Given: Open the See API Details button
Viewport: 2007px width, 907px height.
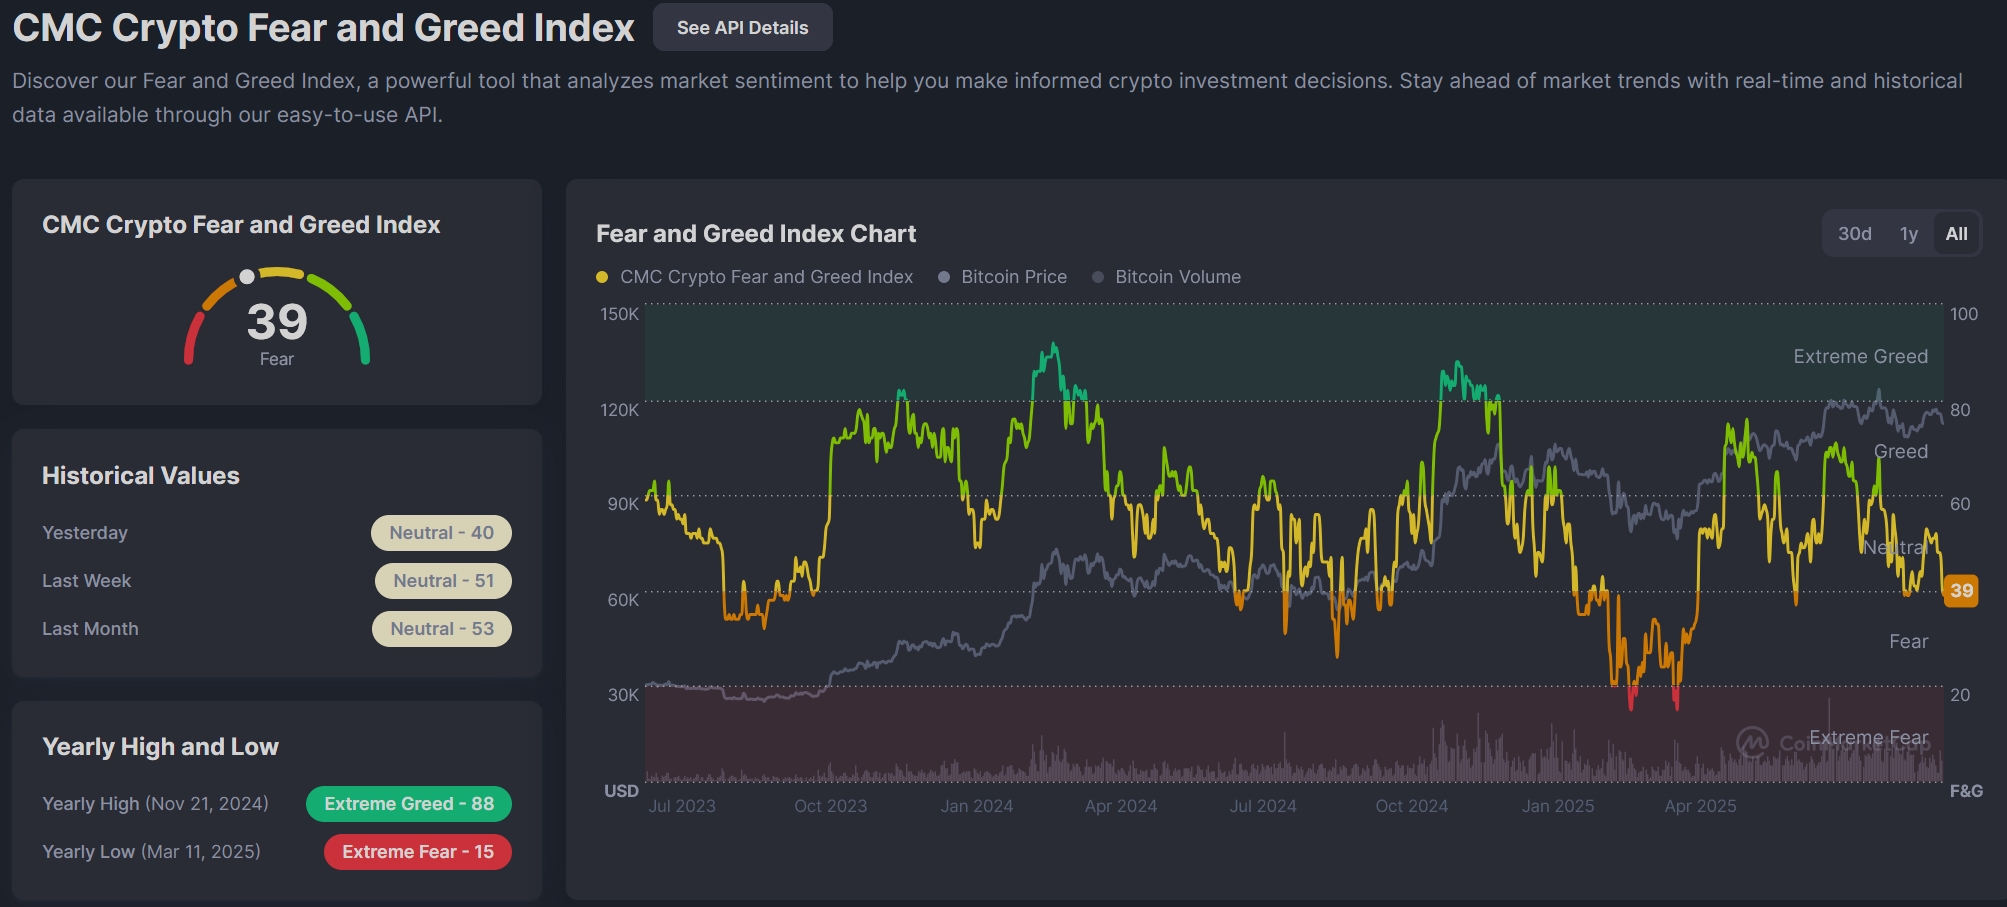Looking at the screenshot, I should pos(742,28).
